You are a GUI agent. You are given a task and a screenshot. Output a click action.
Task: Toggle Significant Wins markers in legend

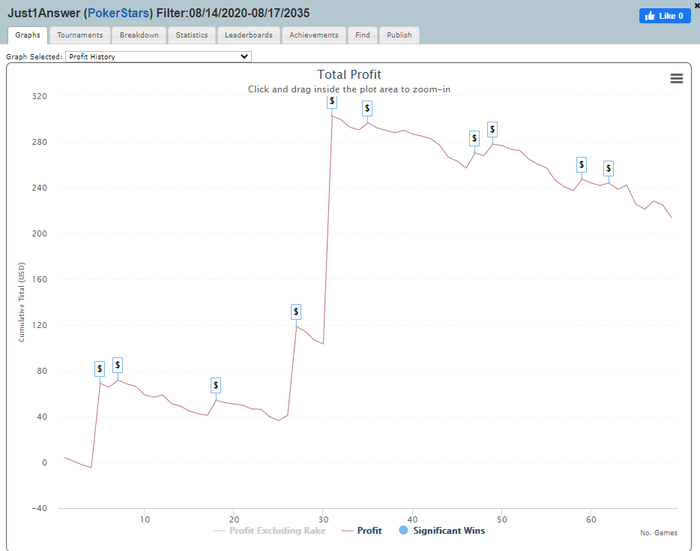446,530
